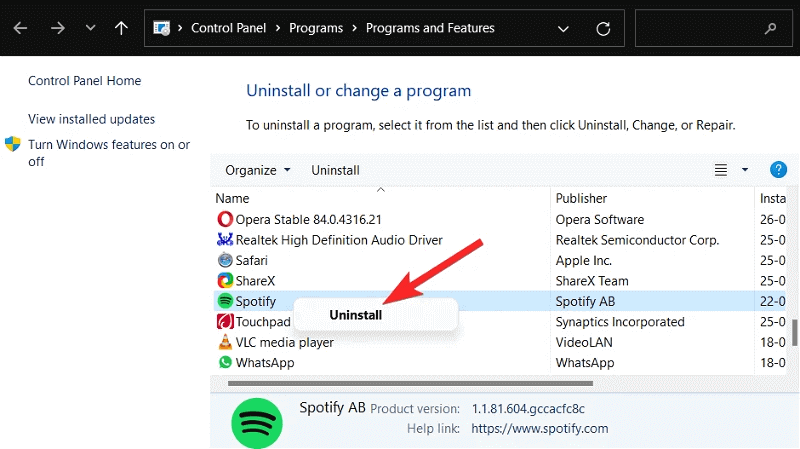
Task: Click the Opera Stable program icon
Action: click(225, 219)
